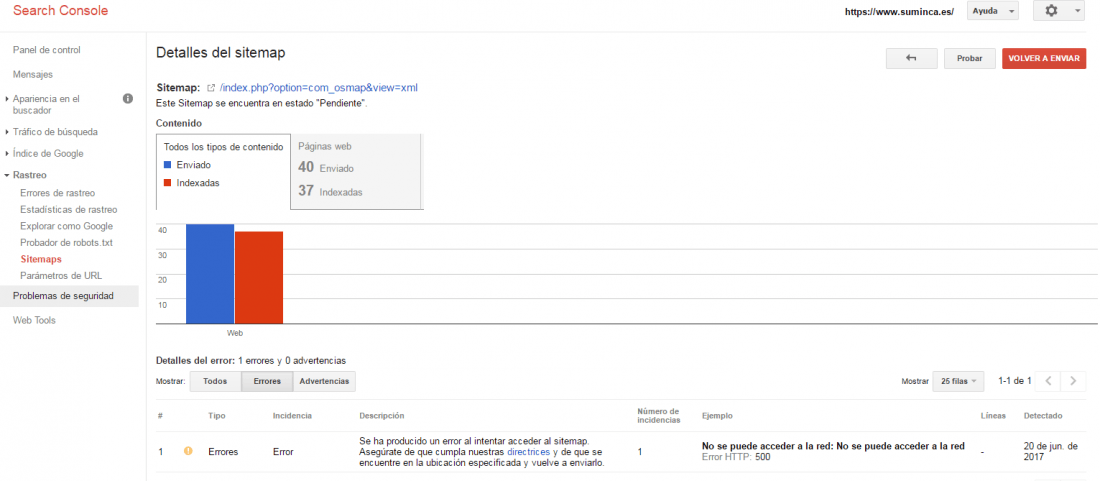1100x481 pixels.
Task: Click the red Indexadas chart bar
Action: point(259,278)
